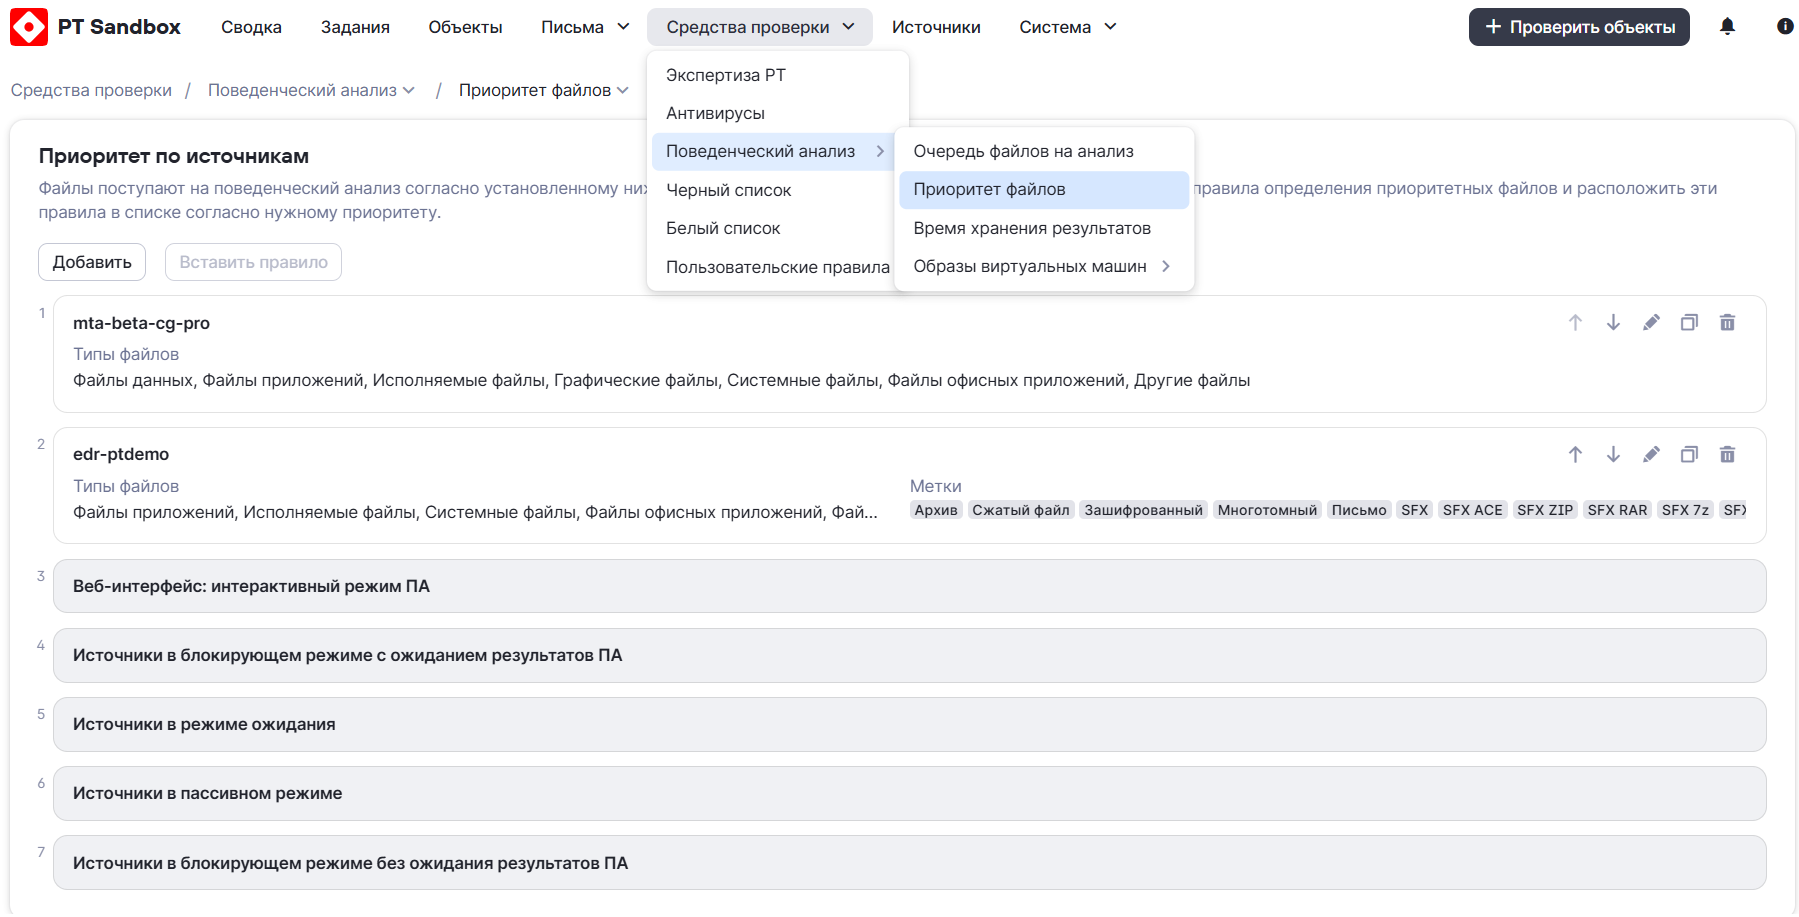Click the SFX ACE tag
The width and height of the screenshot is (1799, 917).
coord(1472,510)
